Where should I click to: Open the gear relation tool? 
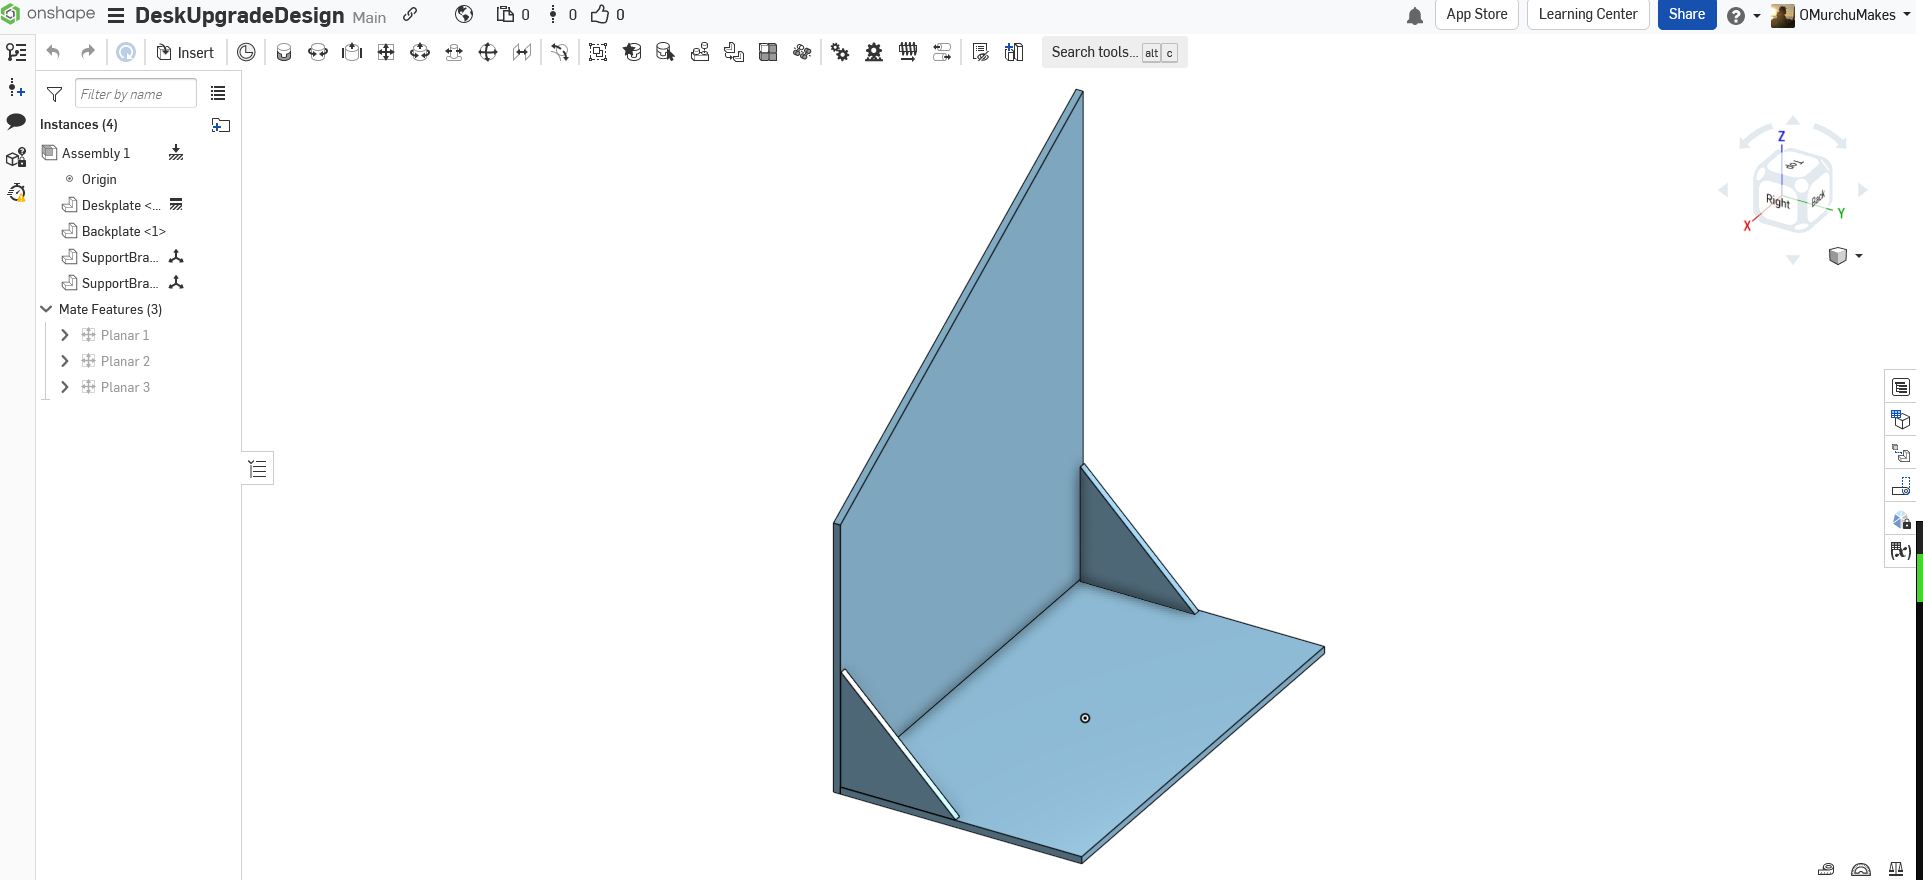click(x=840, y=52)
